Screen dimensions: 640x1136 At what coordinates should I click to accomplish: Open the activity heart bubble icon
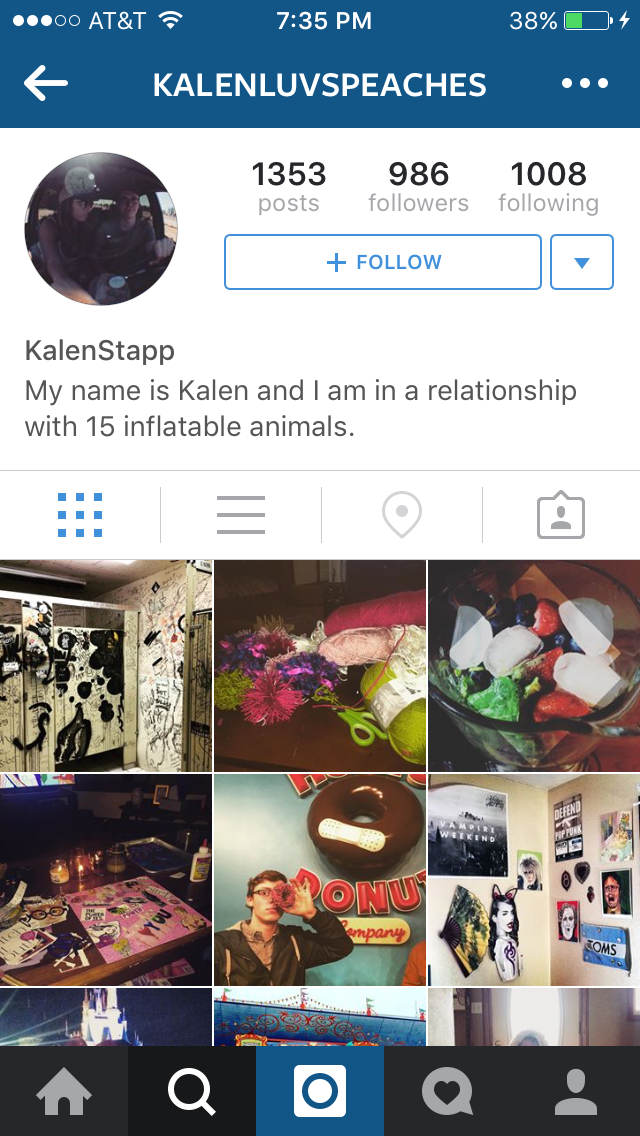tap(447, 1092)
